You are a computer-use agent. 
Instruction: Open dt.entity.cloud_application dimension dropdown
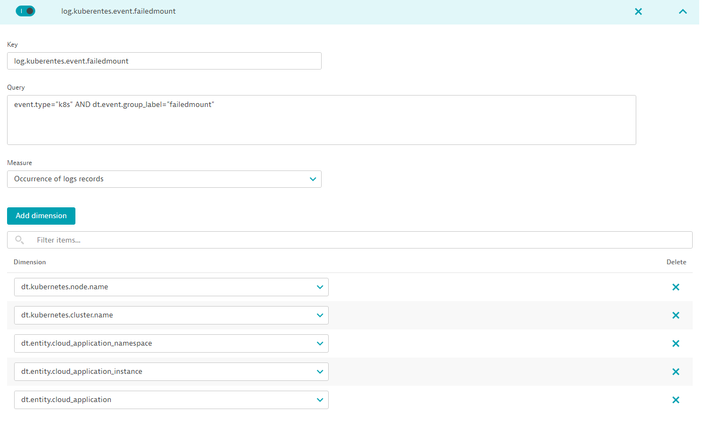click(171, 400)
